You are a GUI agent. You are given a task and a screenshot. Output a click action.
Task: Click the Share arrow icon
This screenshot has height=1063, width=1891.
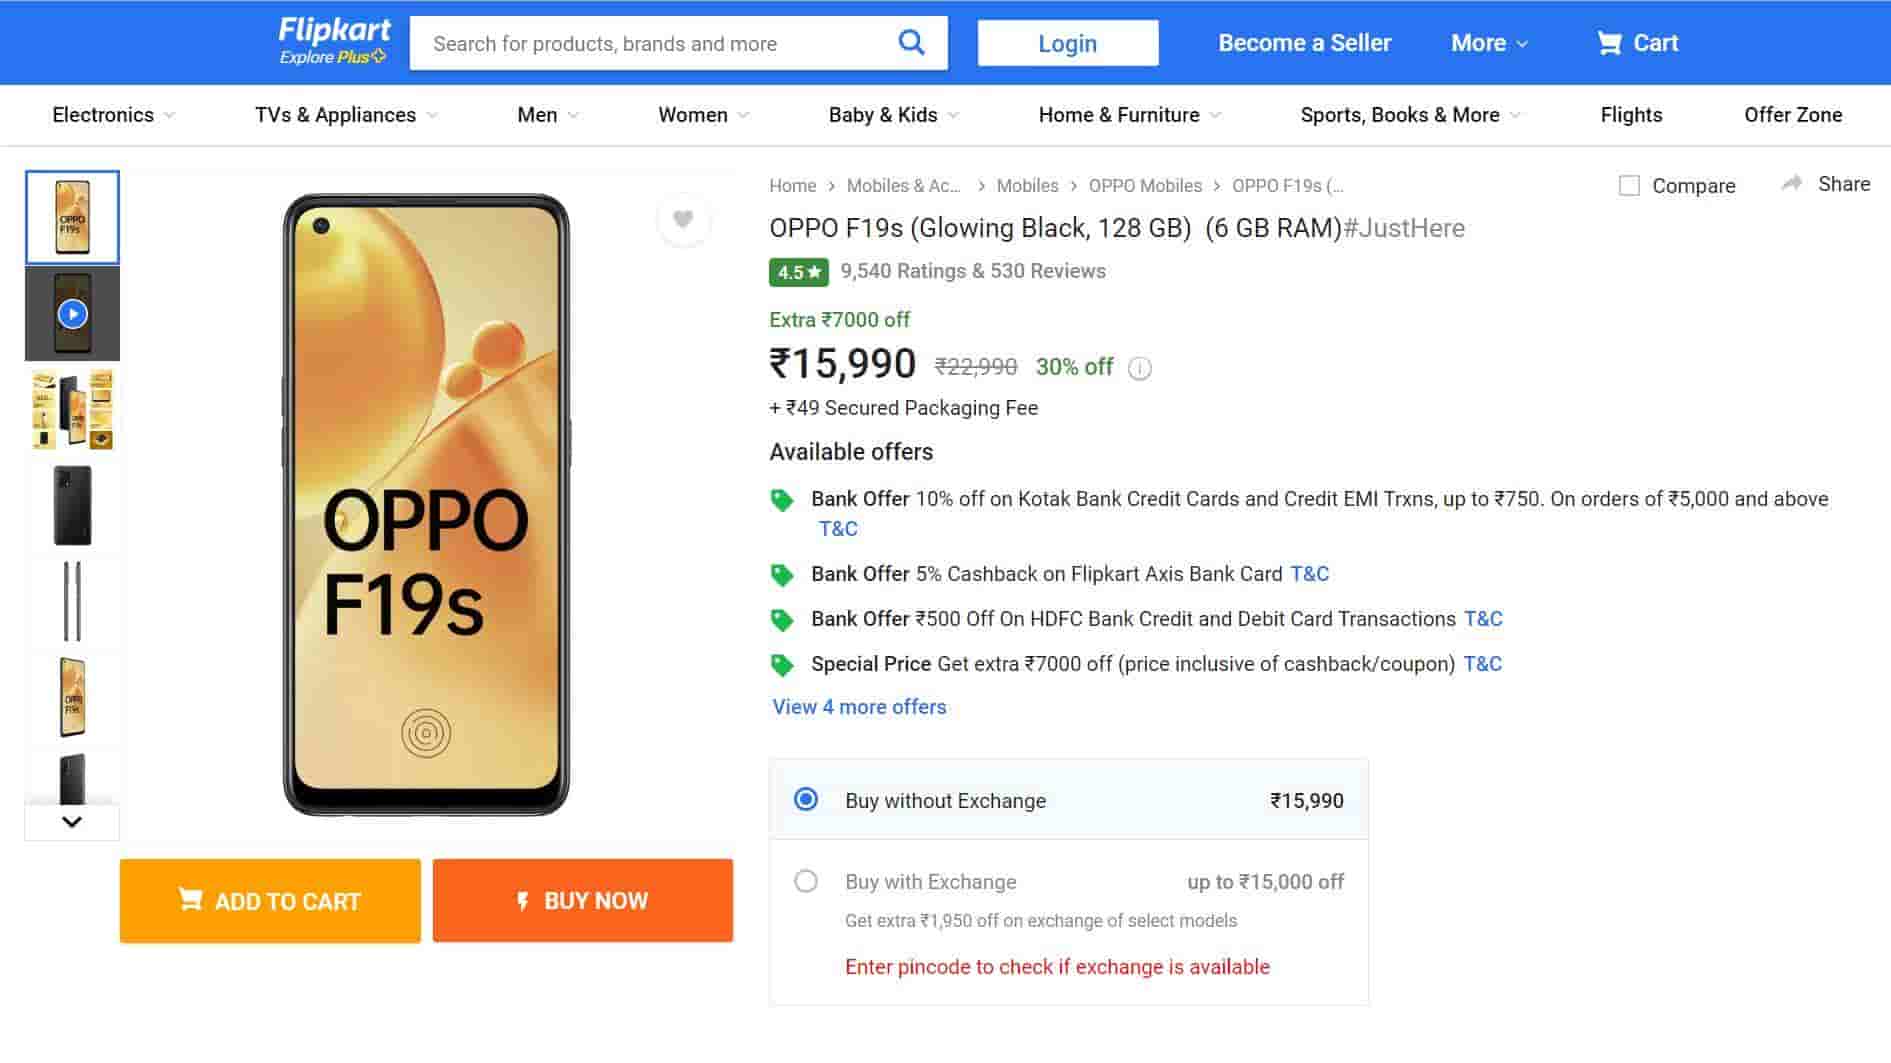tap(1792, 184)
